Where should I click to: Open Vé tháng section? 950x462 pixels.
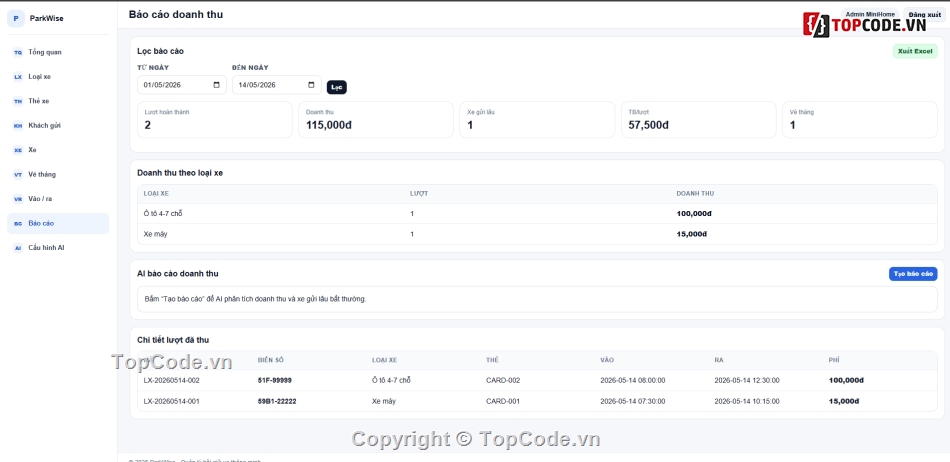58,174
